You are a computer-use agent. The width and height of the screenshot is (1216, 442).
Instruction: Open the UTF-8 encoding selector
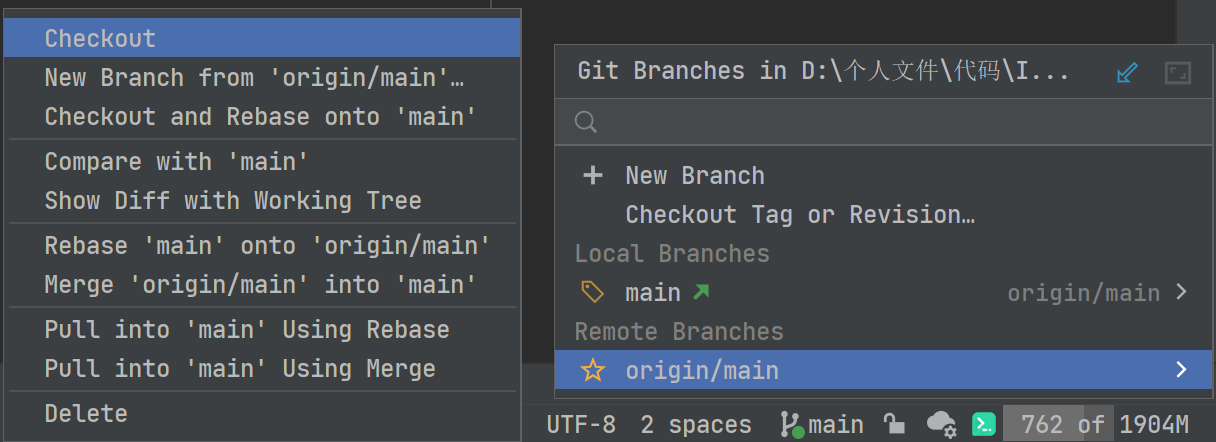pos(581,424)
